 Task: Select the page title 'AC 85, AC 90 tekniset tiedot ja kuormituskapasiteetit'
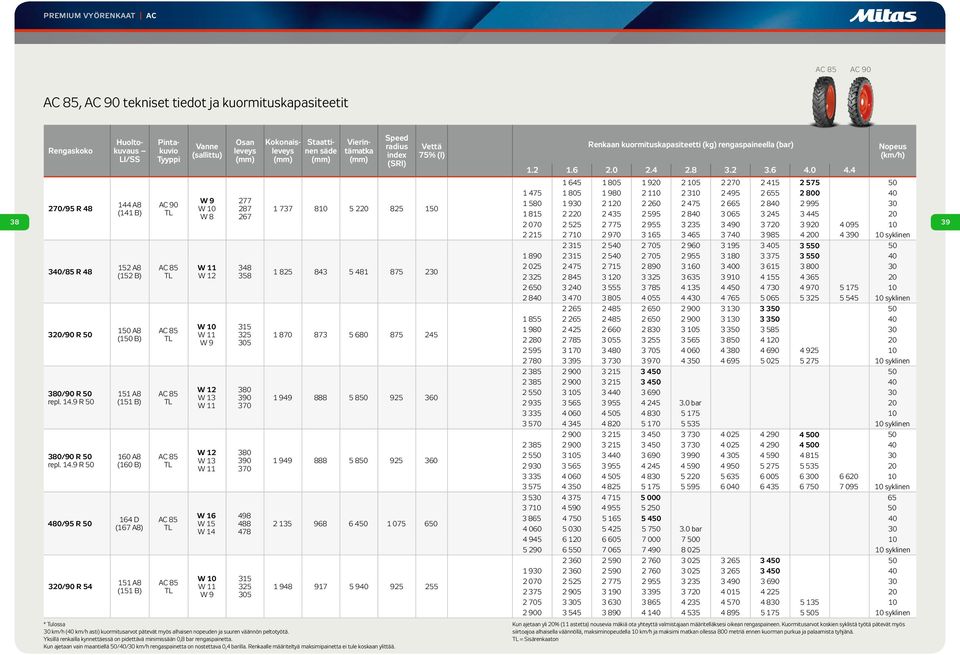coord(195,102)
